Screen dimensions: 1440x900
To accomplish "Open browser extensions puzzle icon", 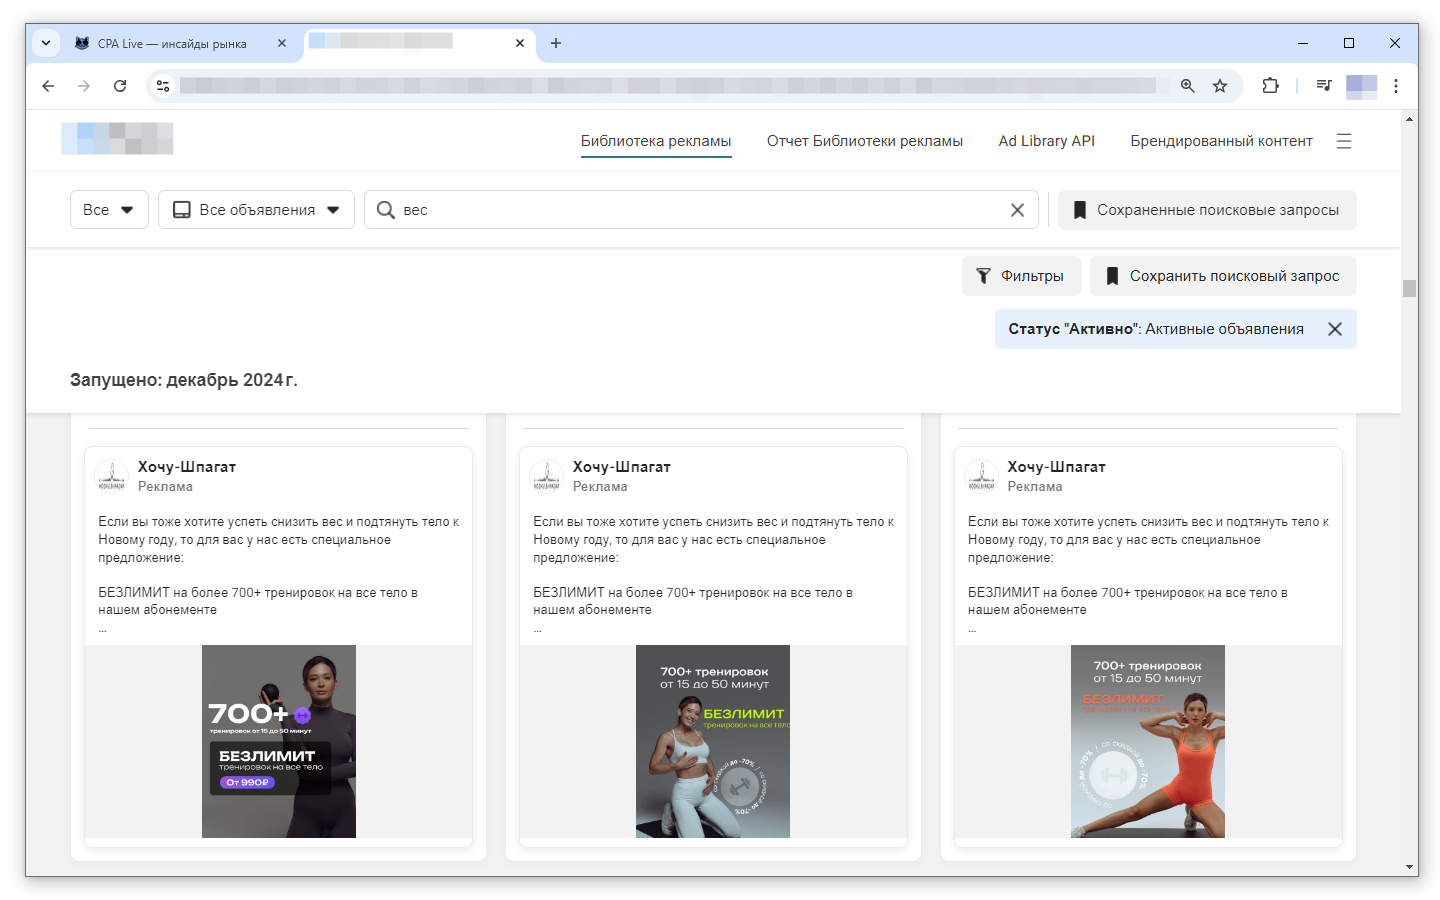I will pos(1270,86).
